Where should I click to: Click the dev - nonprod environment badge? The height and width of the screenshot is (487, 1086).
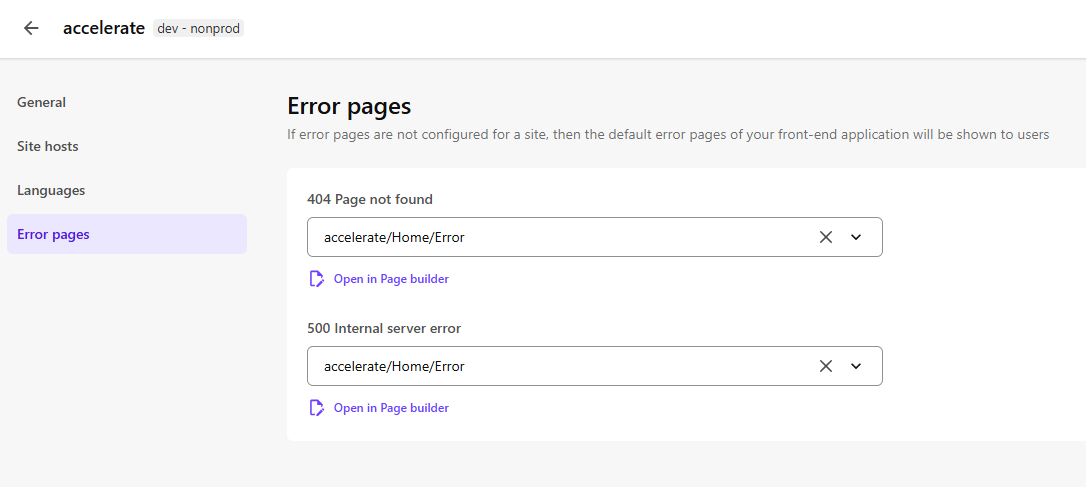pyautogui.click(x=199, y=28)
